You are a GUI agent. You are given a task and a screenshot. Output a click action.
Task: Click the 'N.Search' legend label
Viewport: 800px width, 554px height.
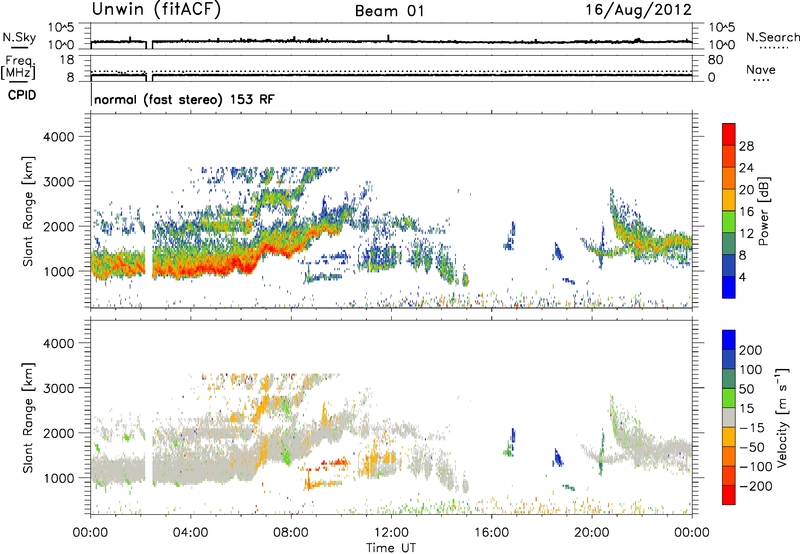point(772,37)
